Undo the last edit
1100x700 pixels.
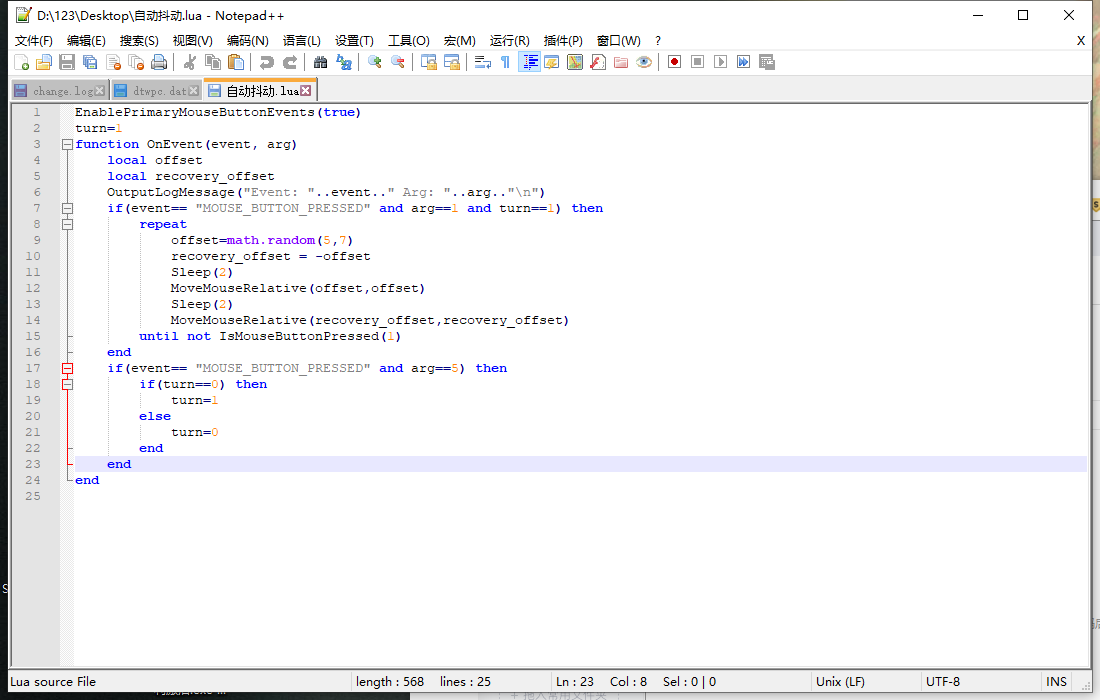[x=267, y=62]
